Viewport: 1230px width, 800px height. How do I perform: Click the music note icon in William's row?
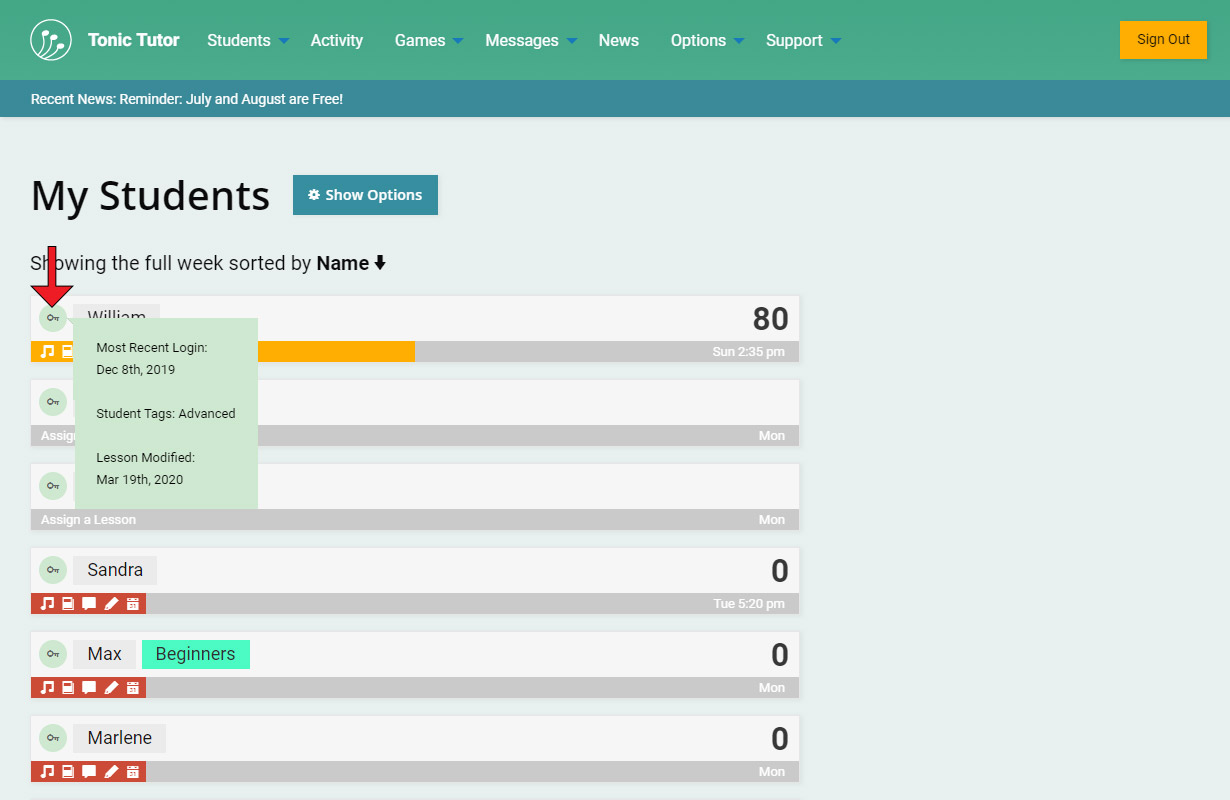(46, 352)
